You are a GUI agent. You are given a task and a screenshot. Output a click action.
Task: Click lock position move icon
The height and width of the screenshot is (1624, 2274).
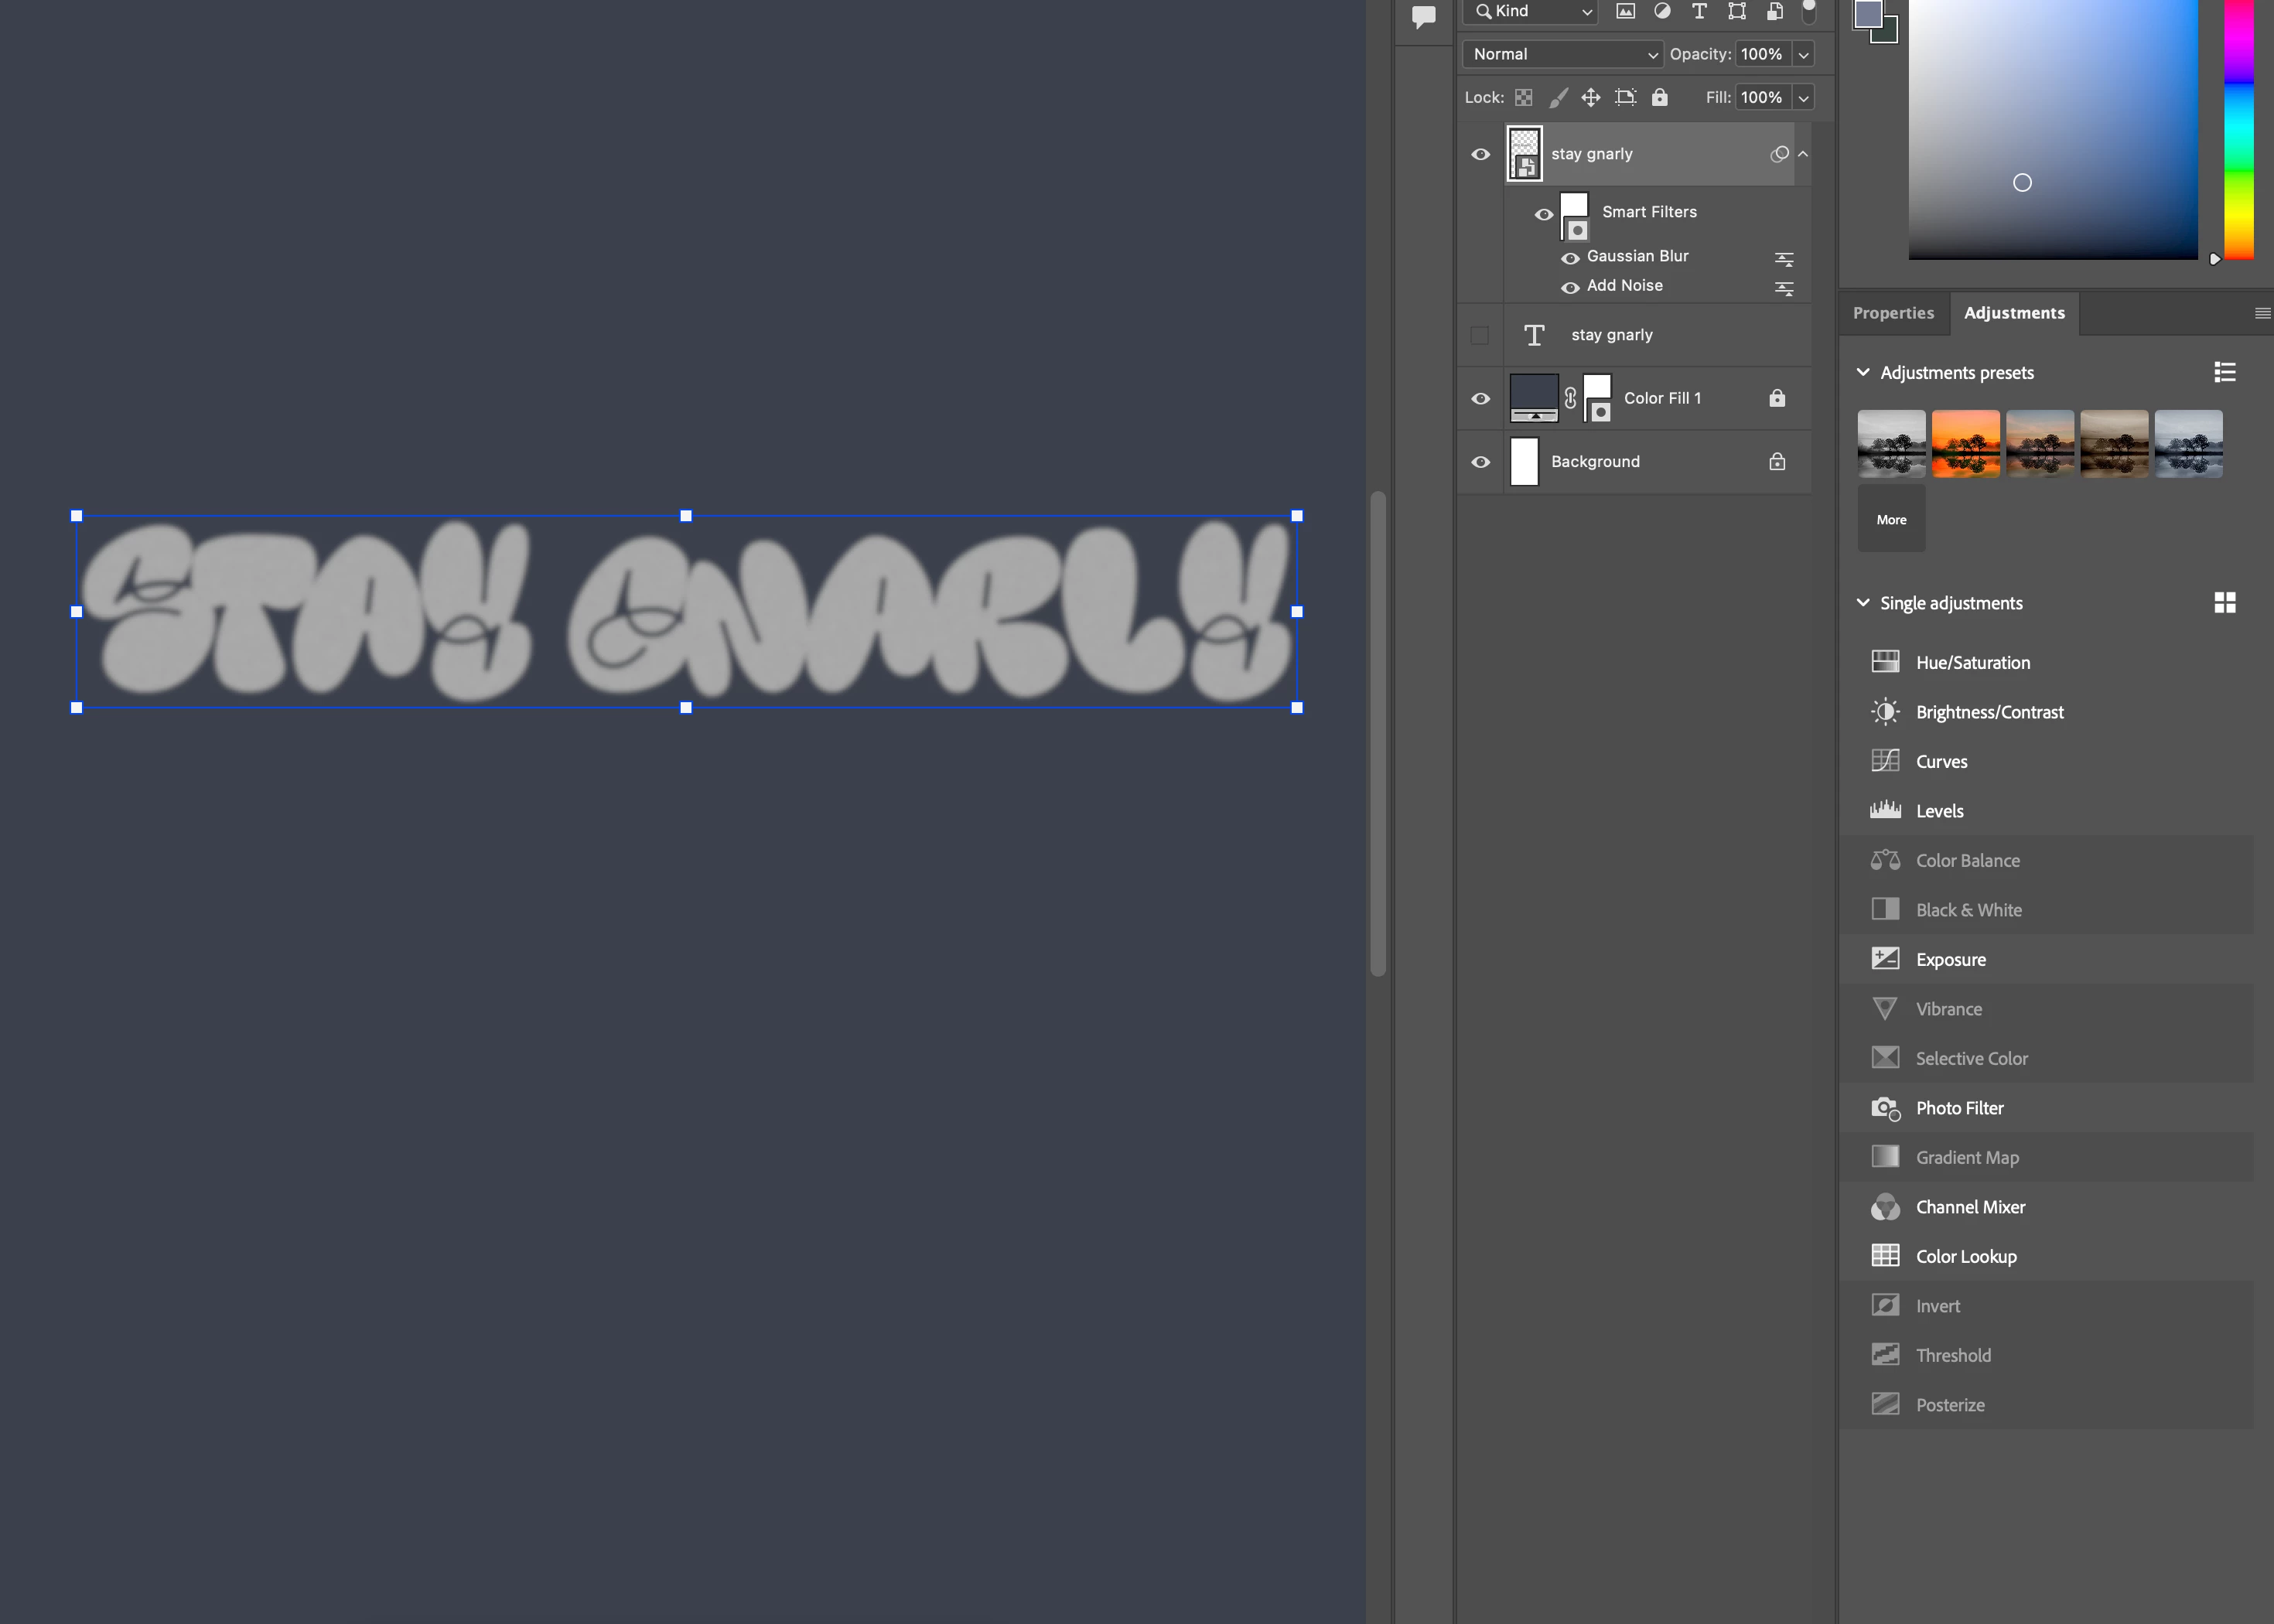pos(1590,97)
